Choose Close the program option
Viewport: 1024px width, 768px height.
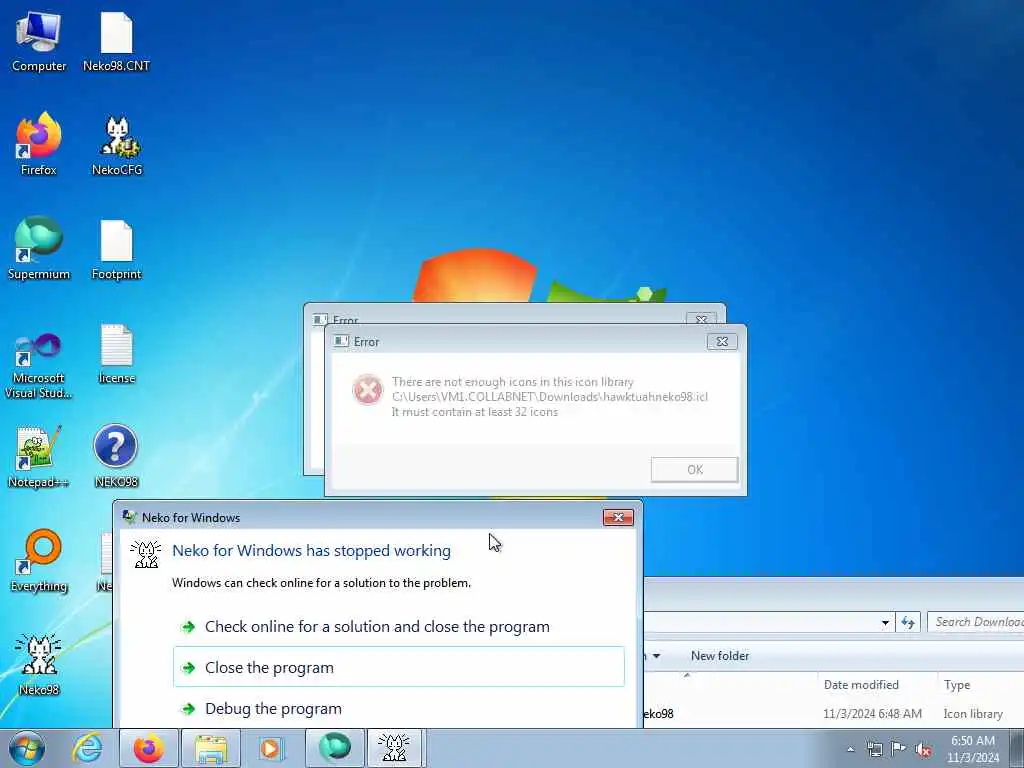coord(398,667)
